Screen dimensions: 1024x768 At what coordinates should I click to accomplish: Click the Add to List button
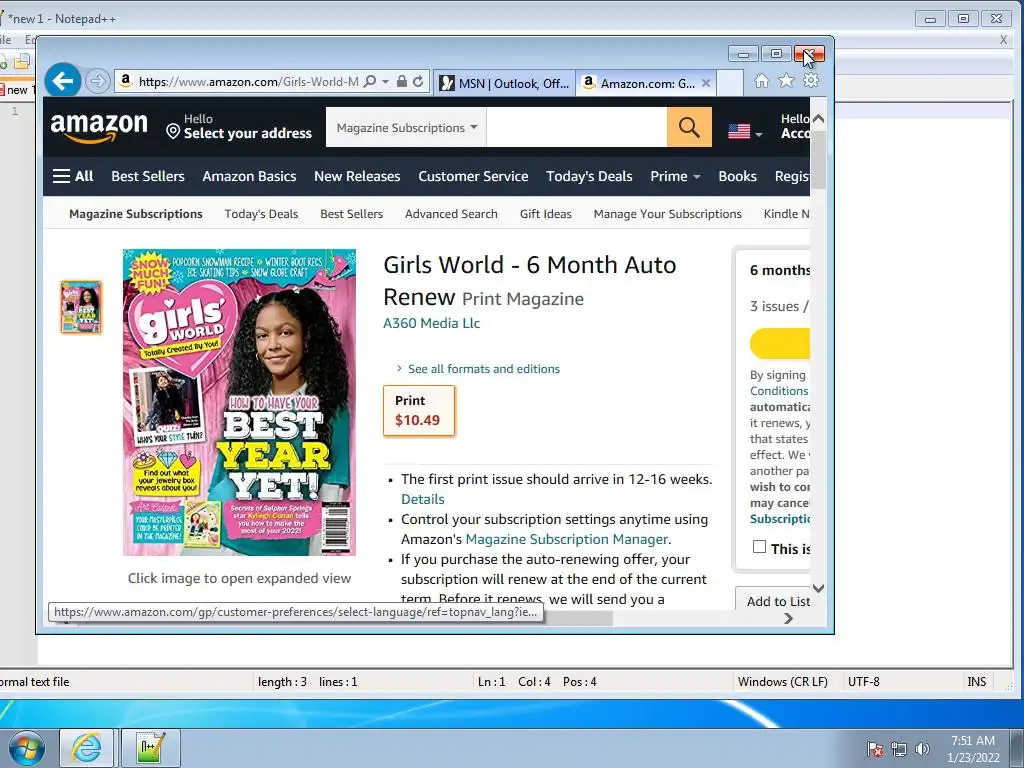click(x=775, y=601)
